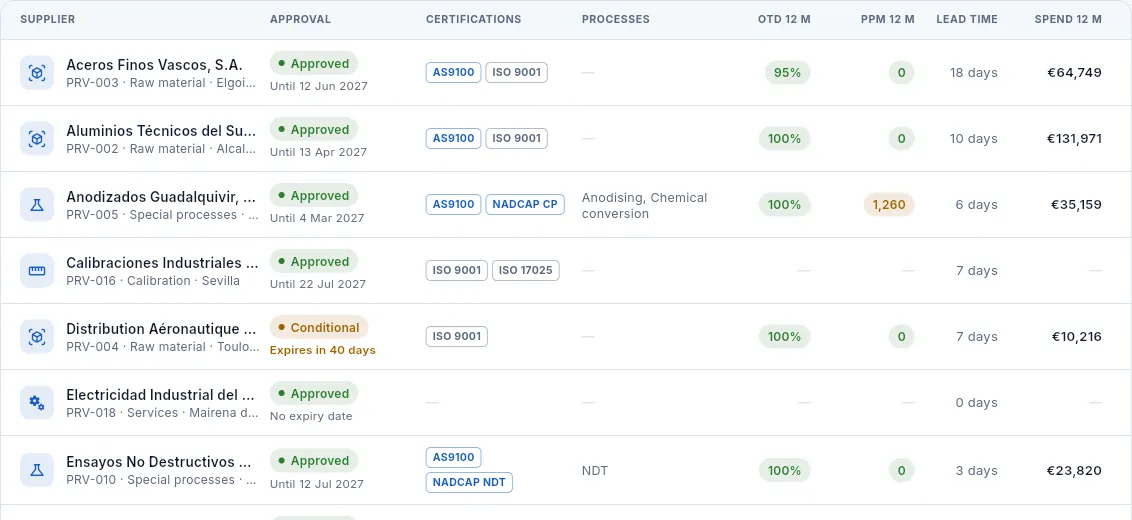1132x520 pixels.
Task: Click the cube icon for Aceros Finos Vascos
Action: (x=37, y=73)
